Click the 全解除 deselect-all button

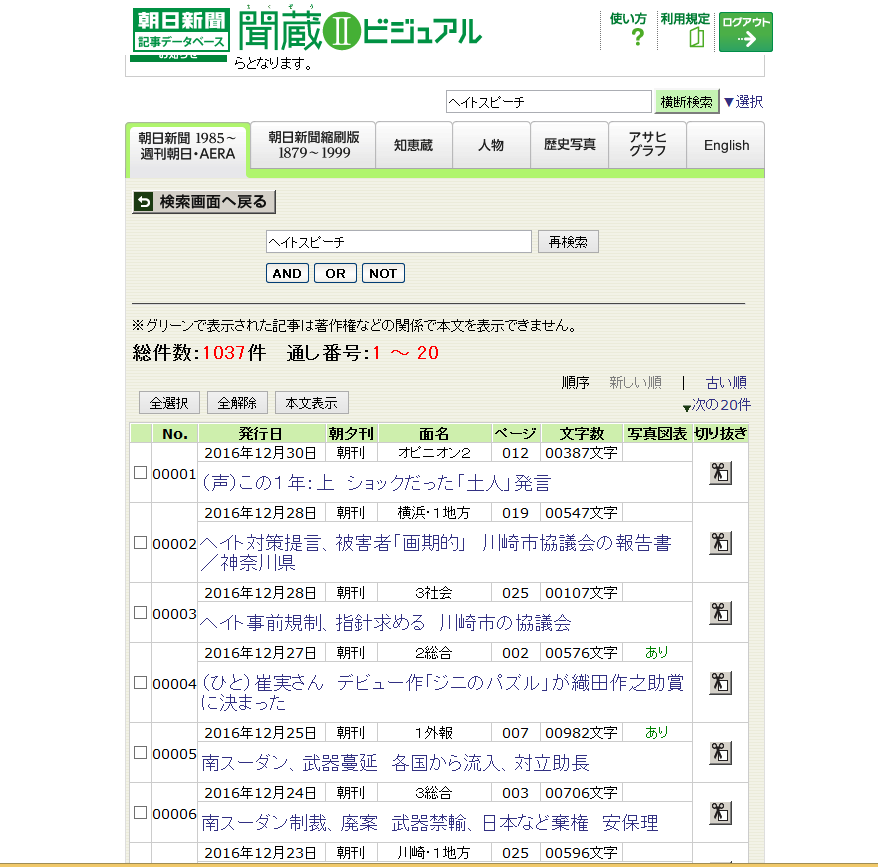pos(237,403)
